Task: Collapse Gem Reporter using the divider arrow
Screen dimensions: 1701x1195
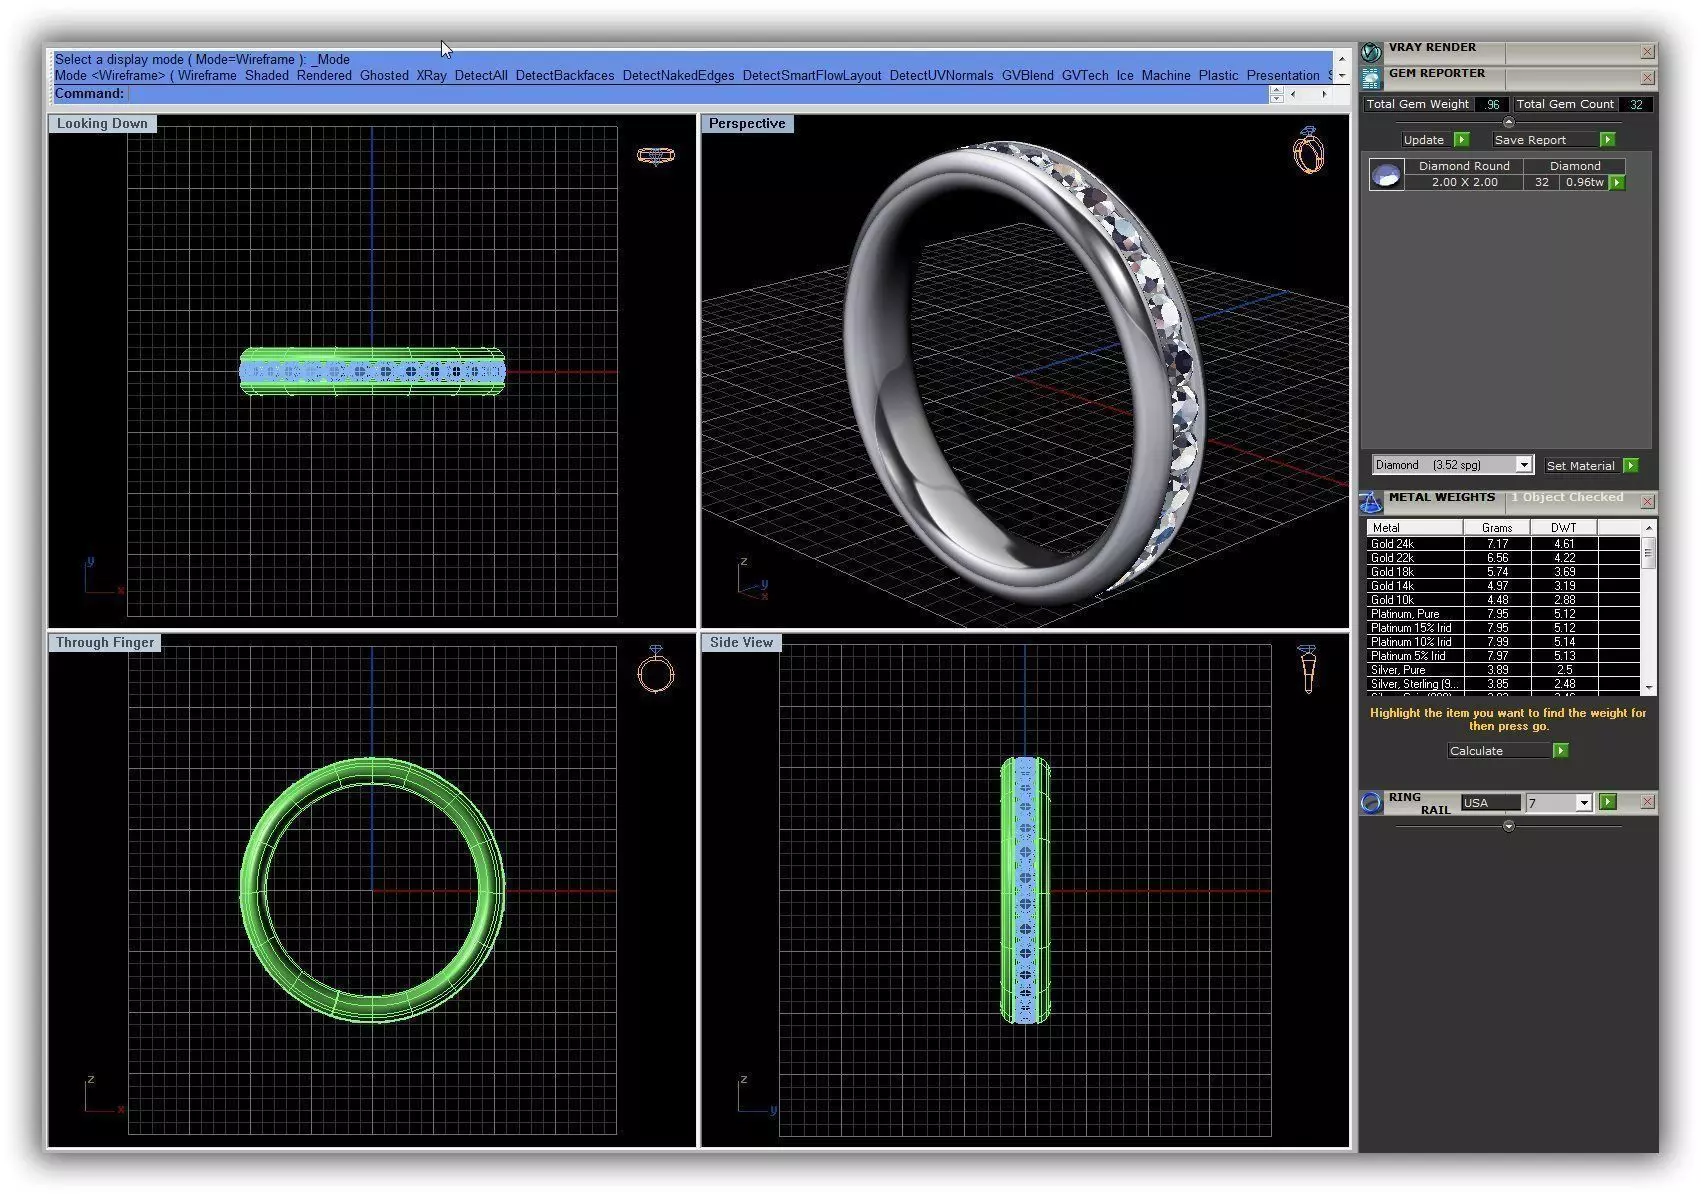Action: coord(1509,122)
